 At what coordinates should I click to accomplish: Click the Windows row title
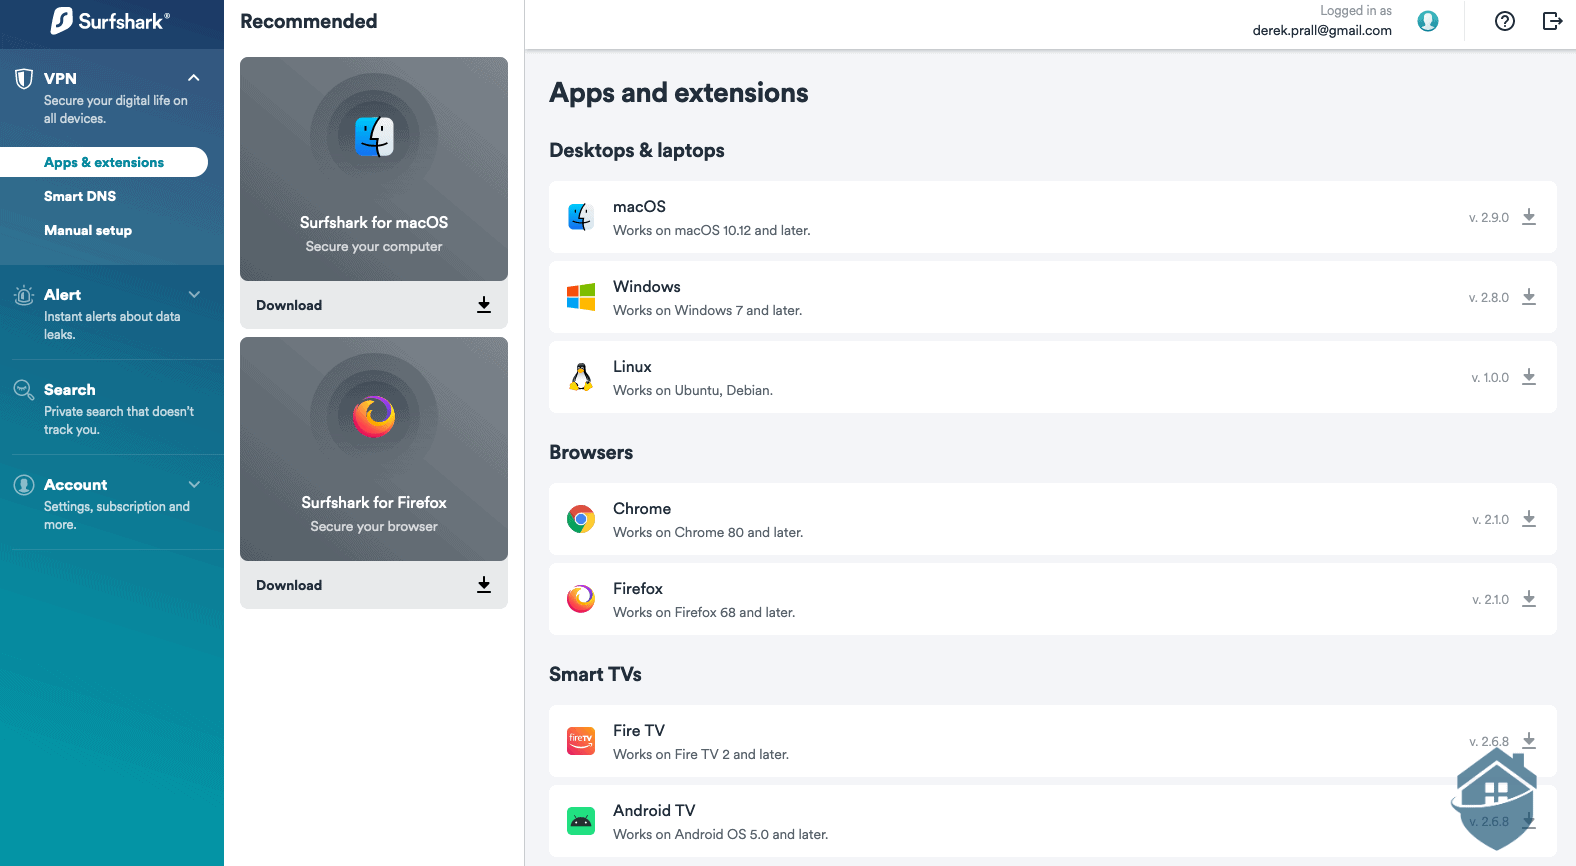click(x=647, y=286)
